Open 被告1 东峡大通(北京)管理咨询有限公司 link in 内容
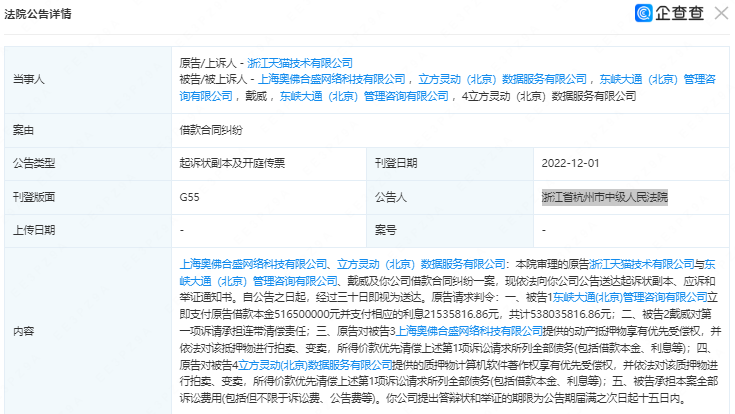The width and height of the screenshot is (735, 414). click(630, 297)
